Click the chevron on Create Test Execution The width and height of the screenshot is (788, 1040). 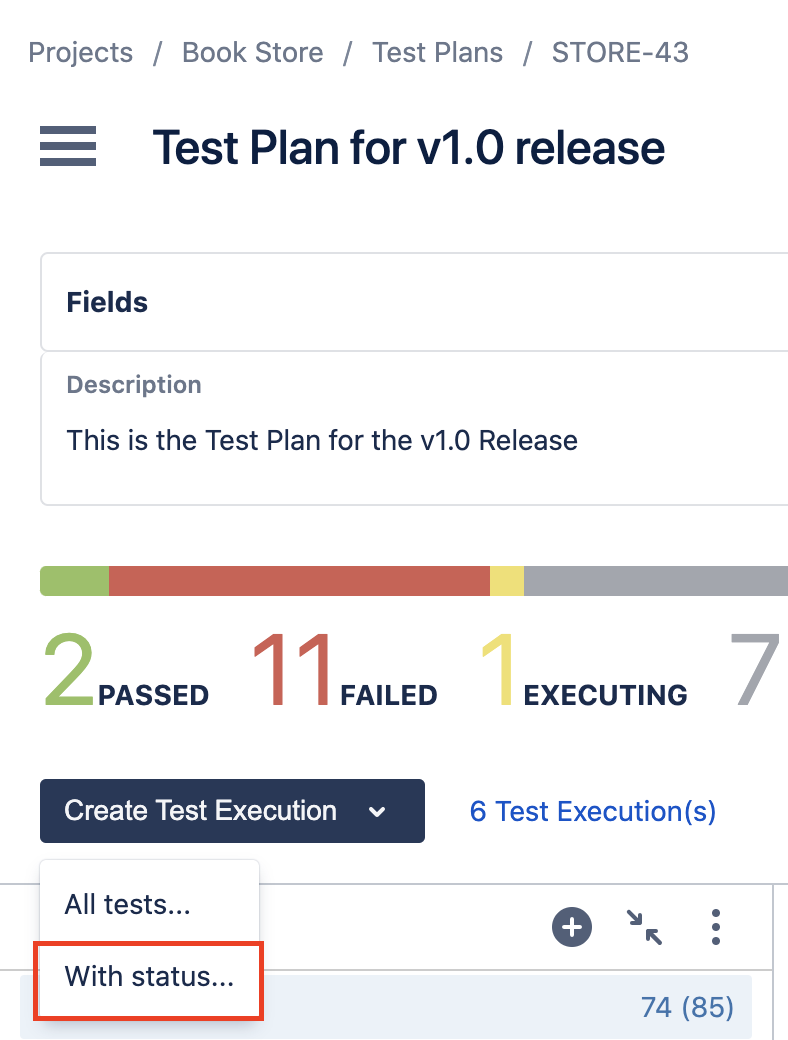point(377,811)
